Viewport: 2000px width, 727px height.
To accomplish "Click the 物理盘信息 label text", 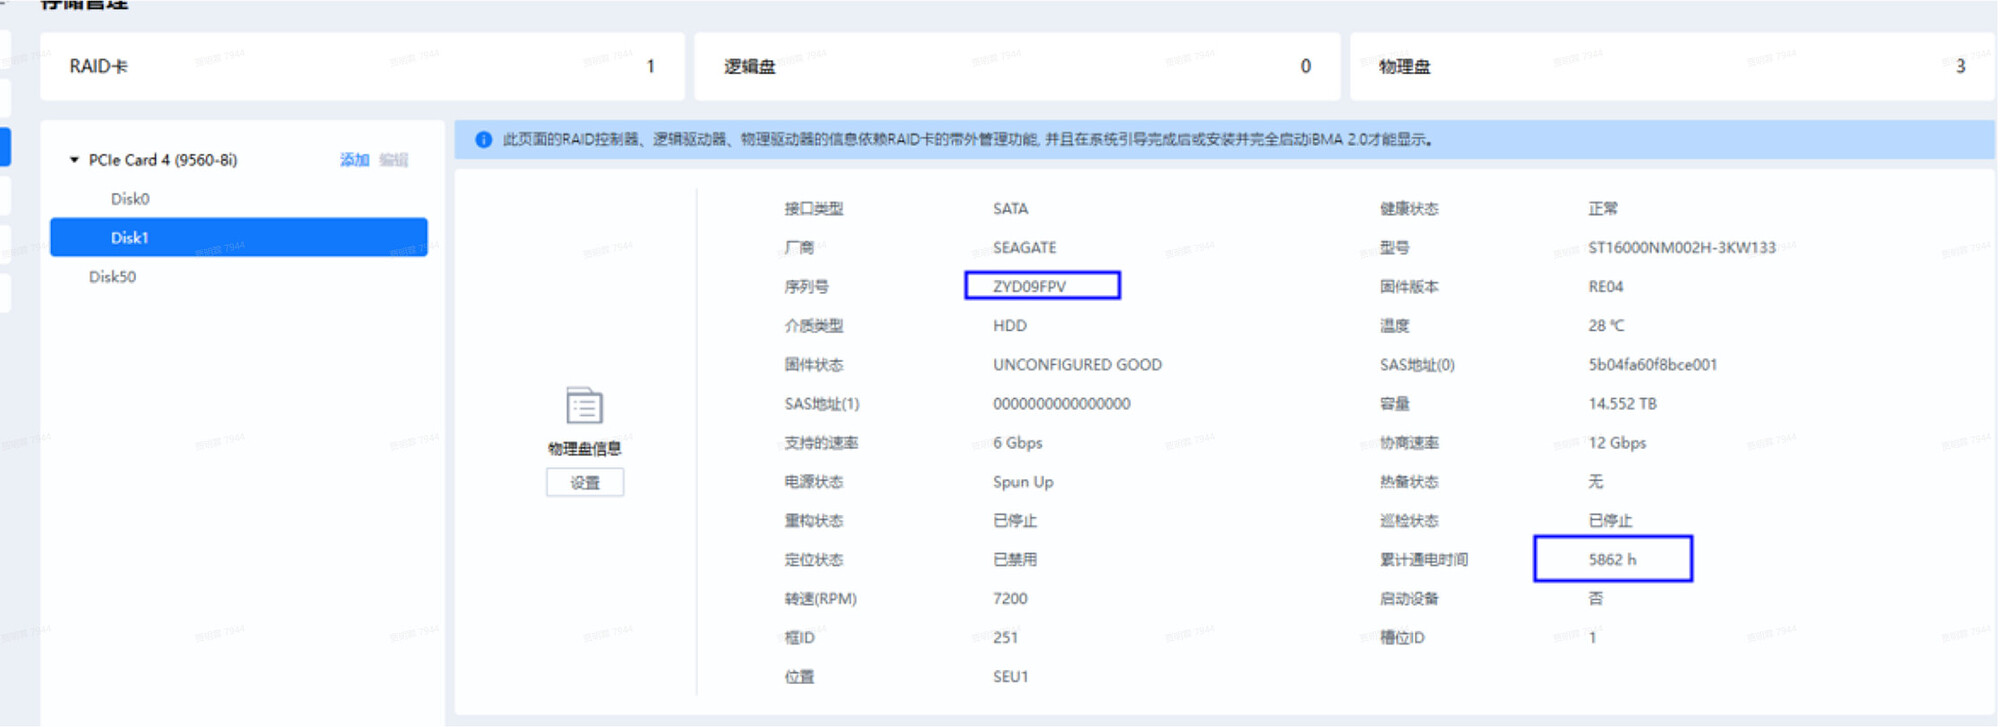I will (x=584, y=449).
